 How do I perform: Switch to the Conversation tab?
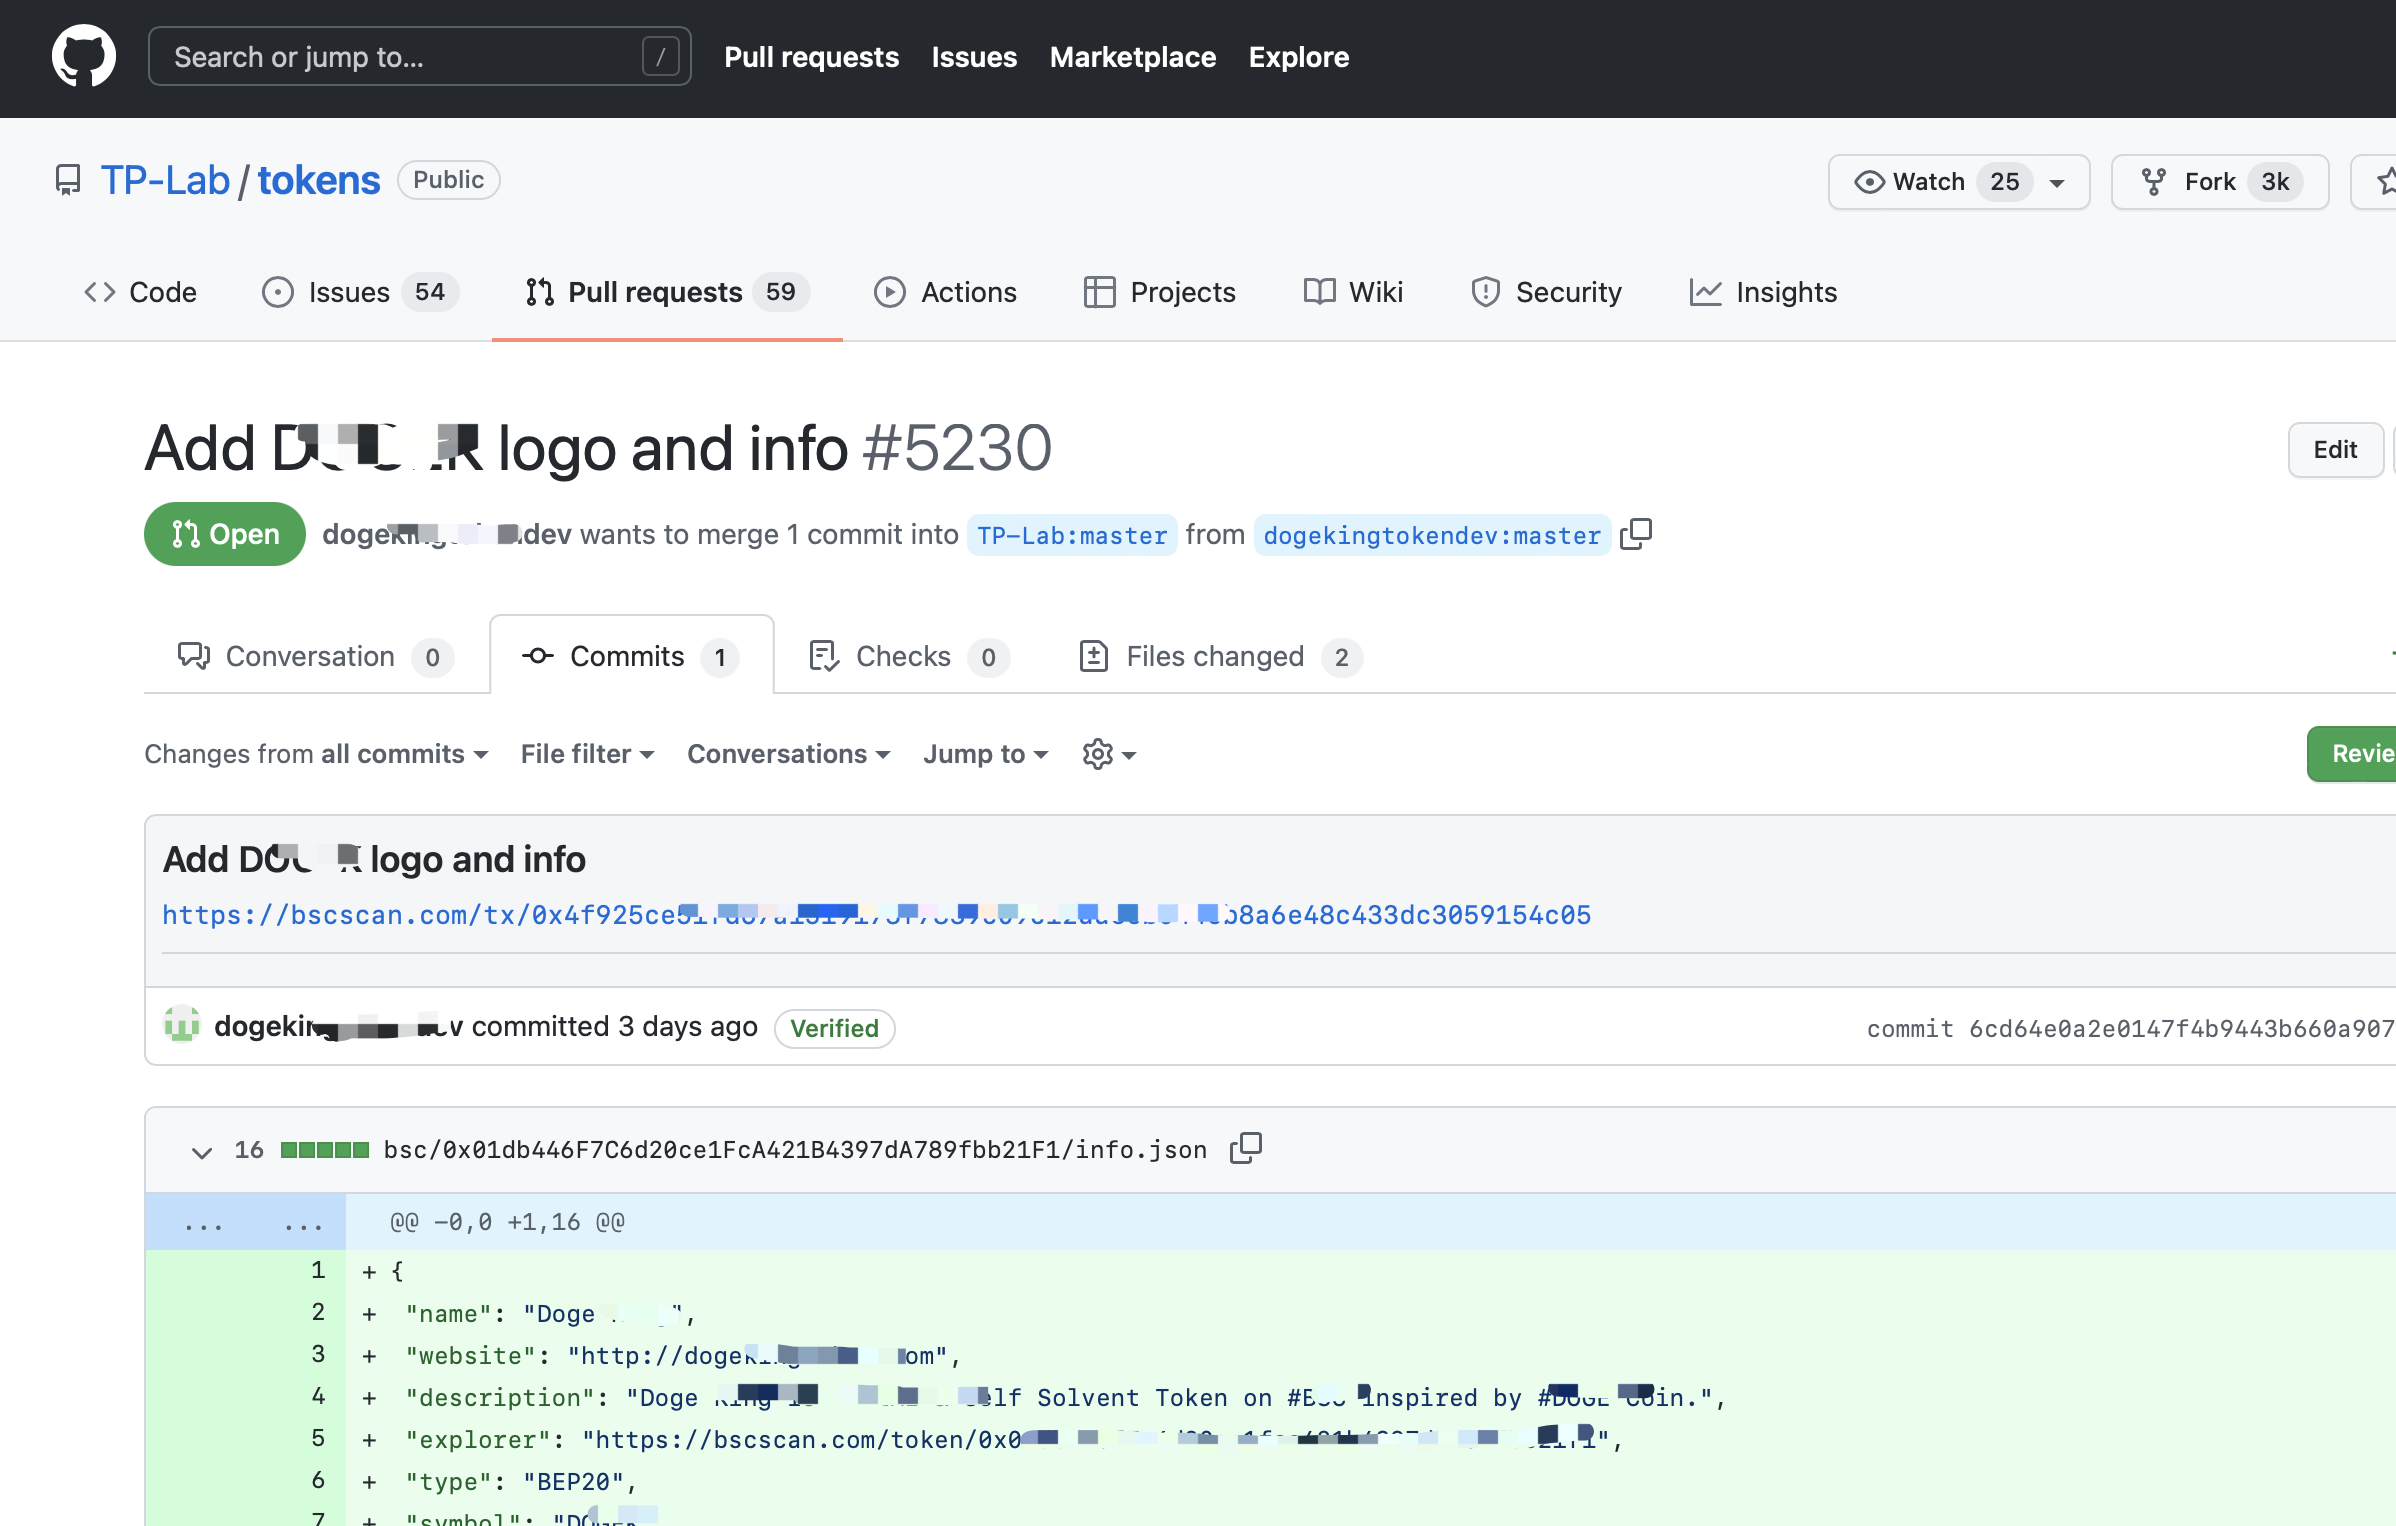tap(316, 656)
